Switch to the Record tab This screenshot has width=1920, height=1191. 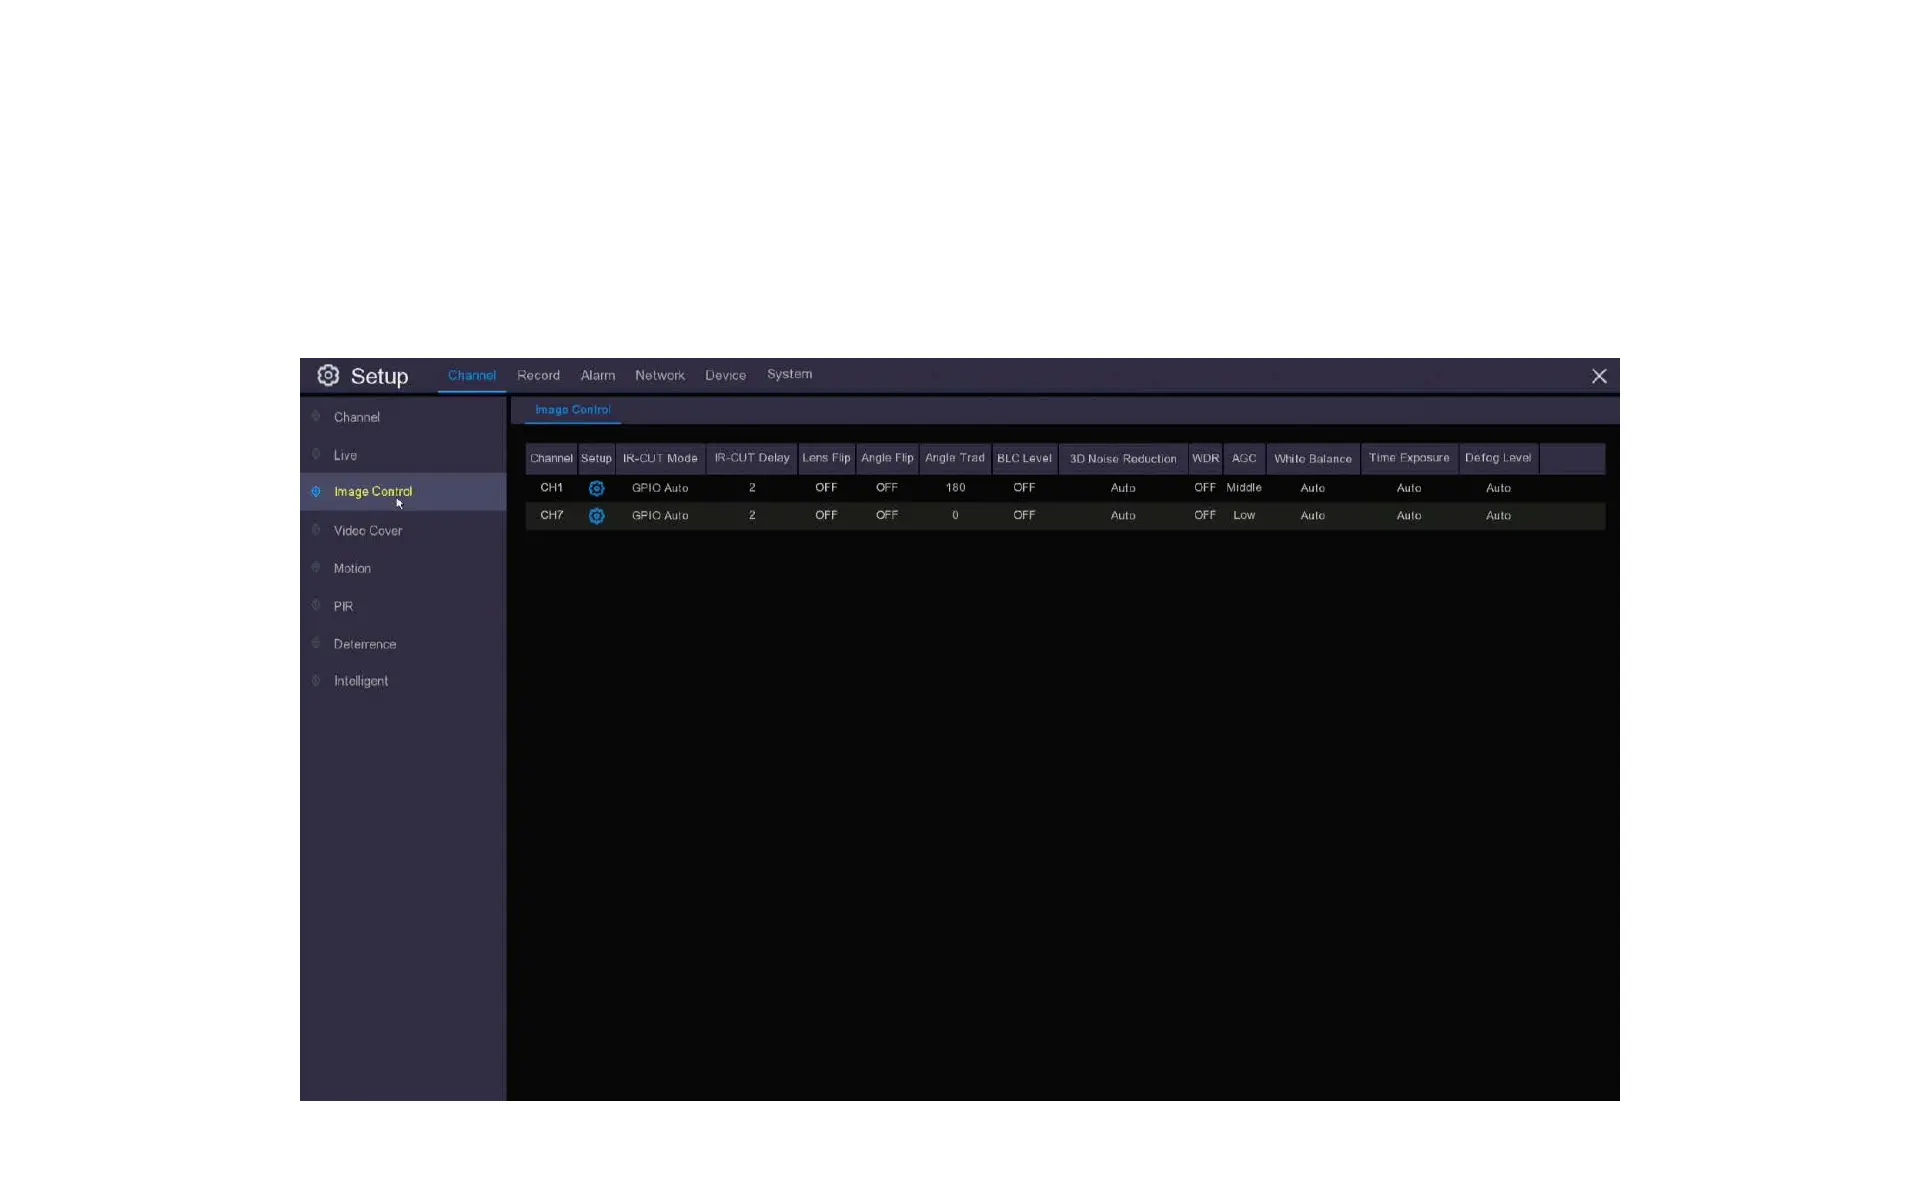[x=538, y=376]
